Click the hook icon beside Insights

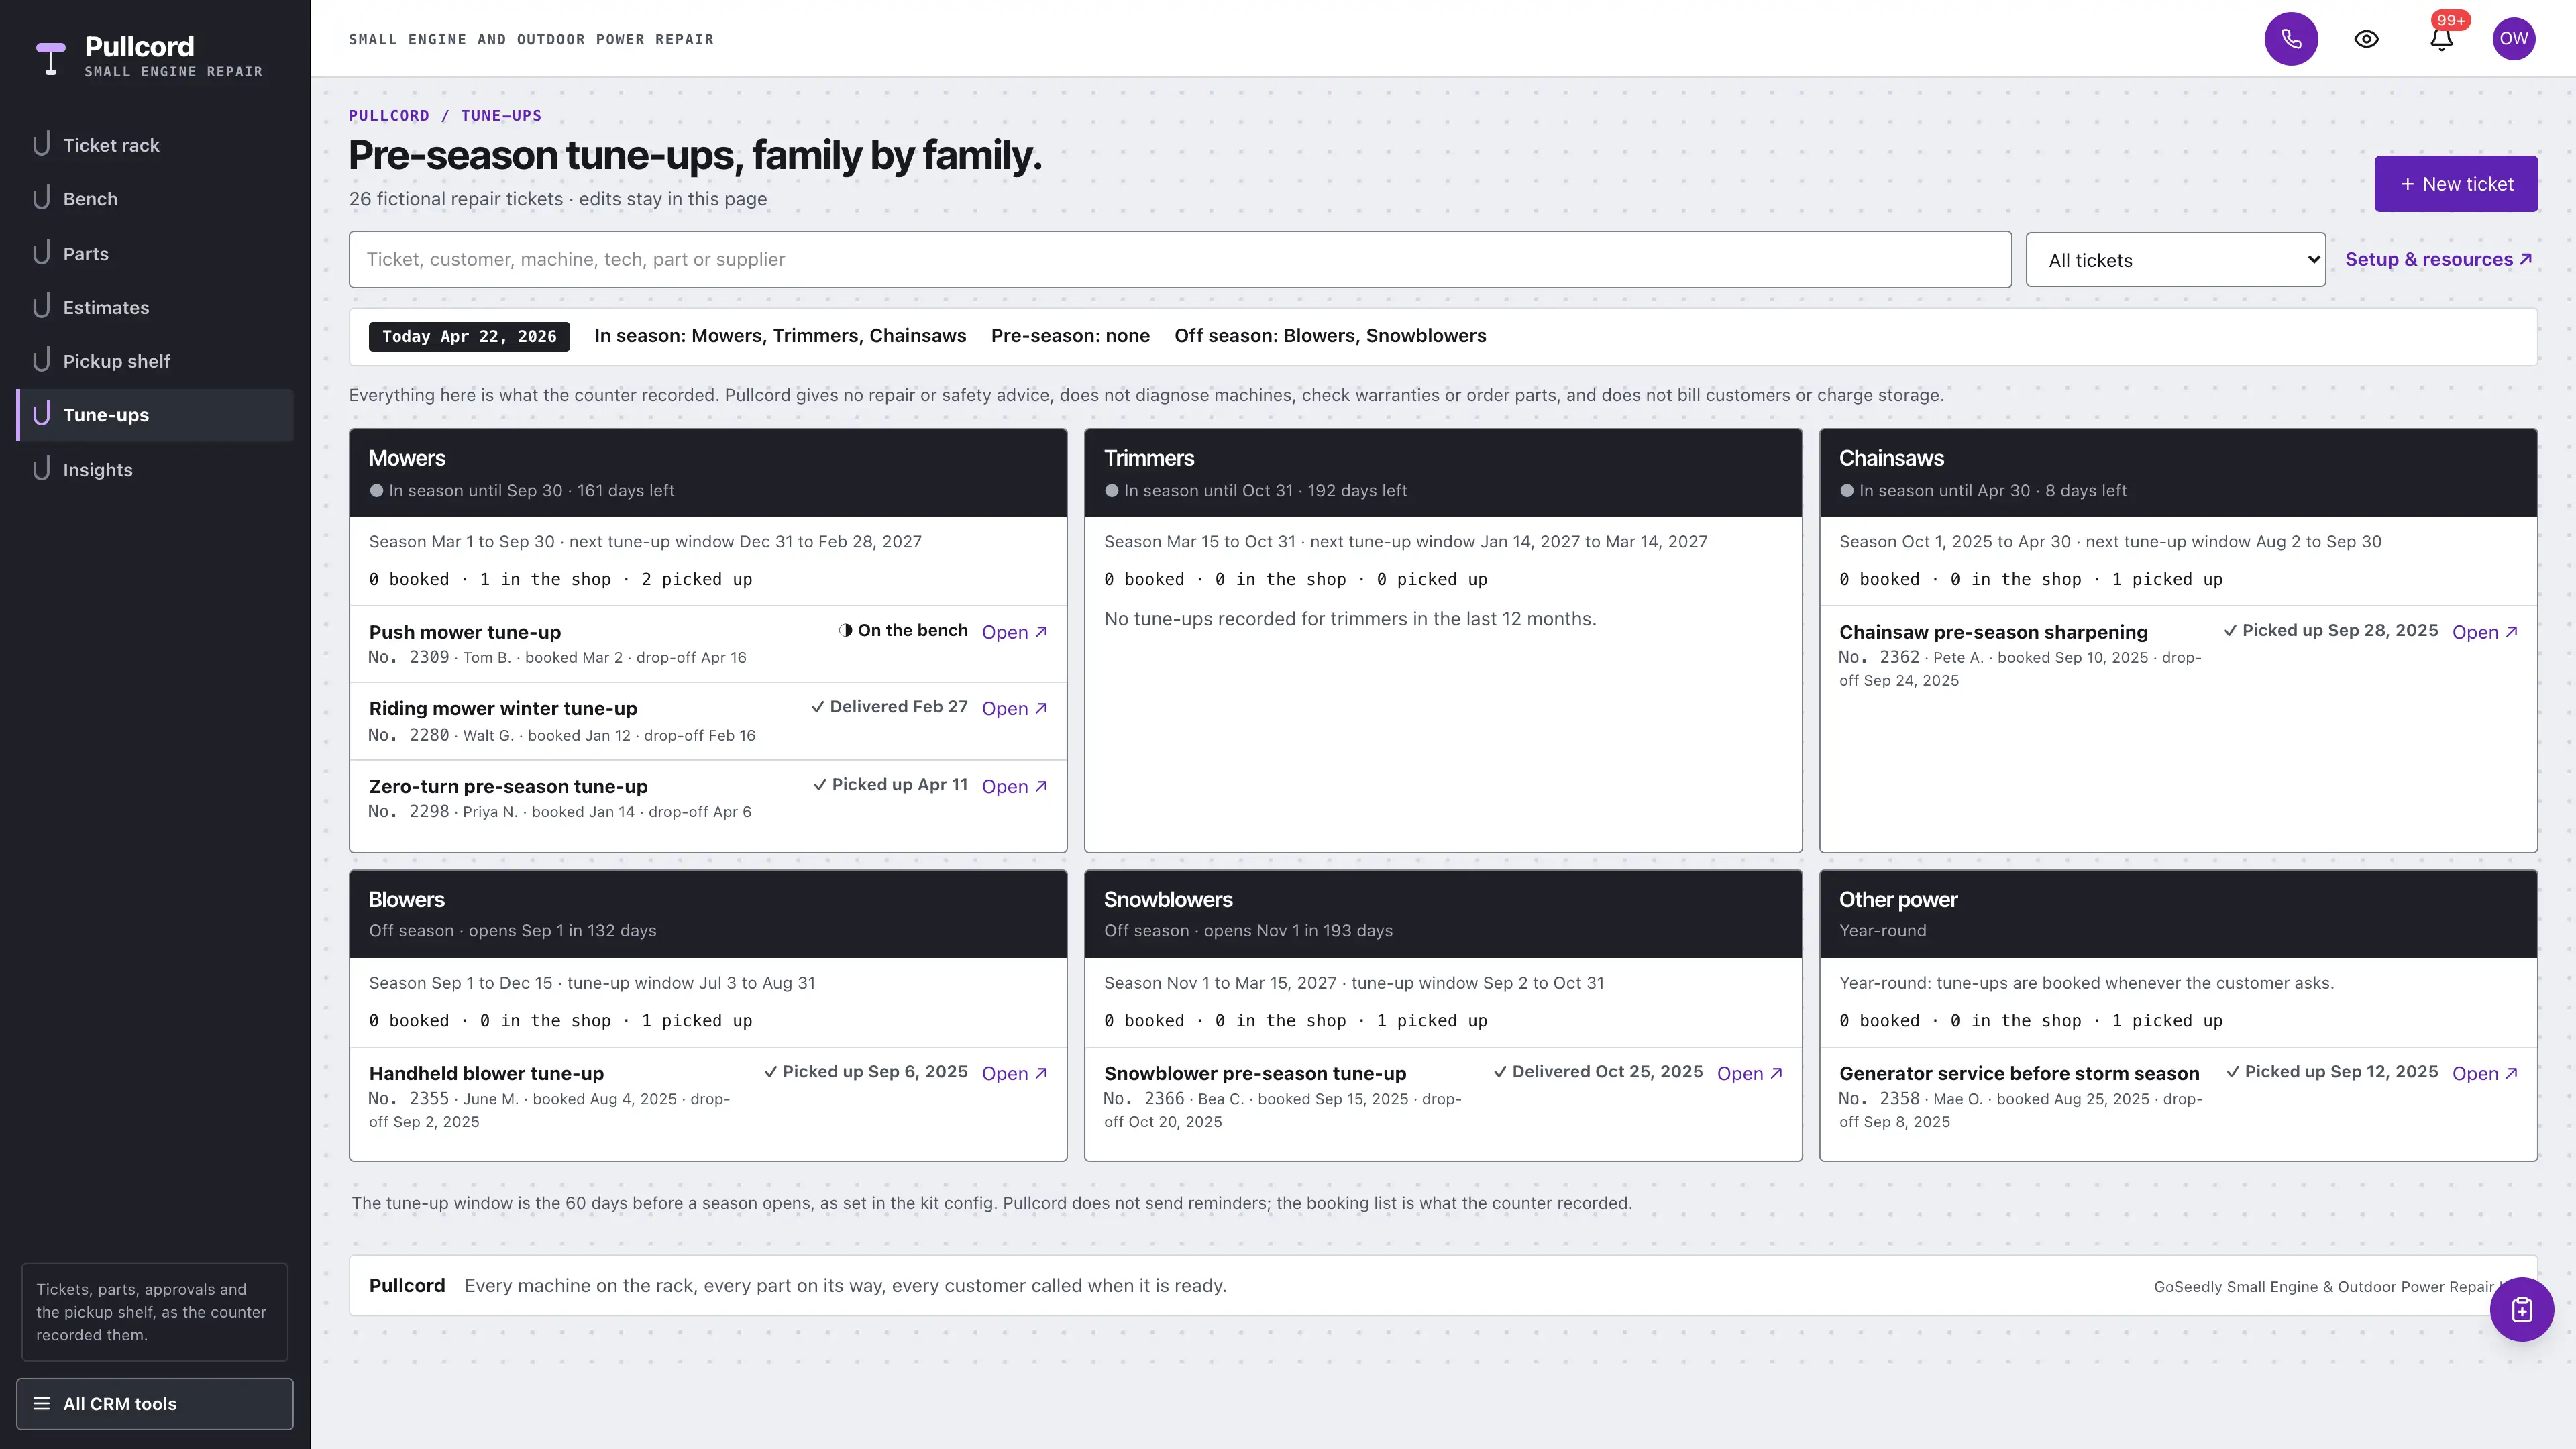tap(41, 469)
